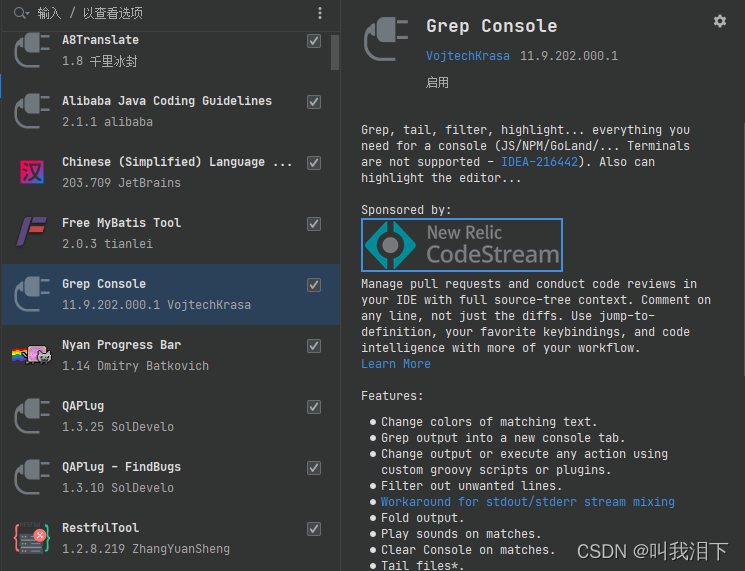
Task: Select A8Translate in the plugin list
Action: [x=171, y=50]
